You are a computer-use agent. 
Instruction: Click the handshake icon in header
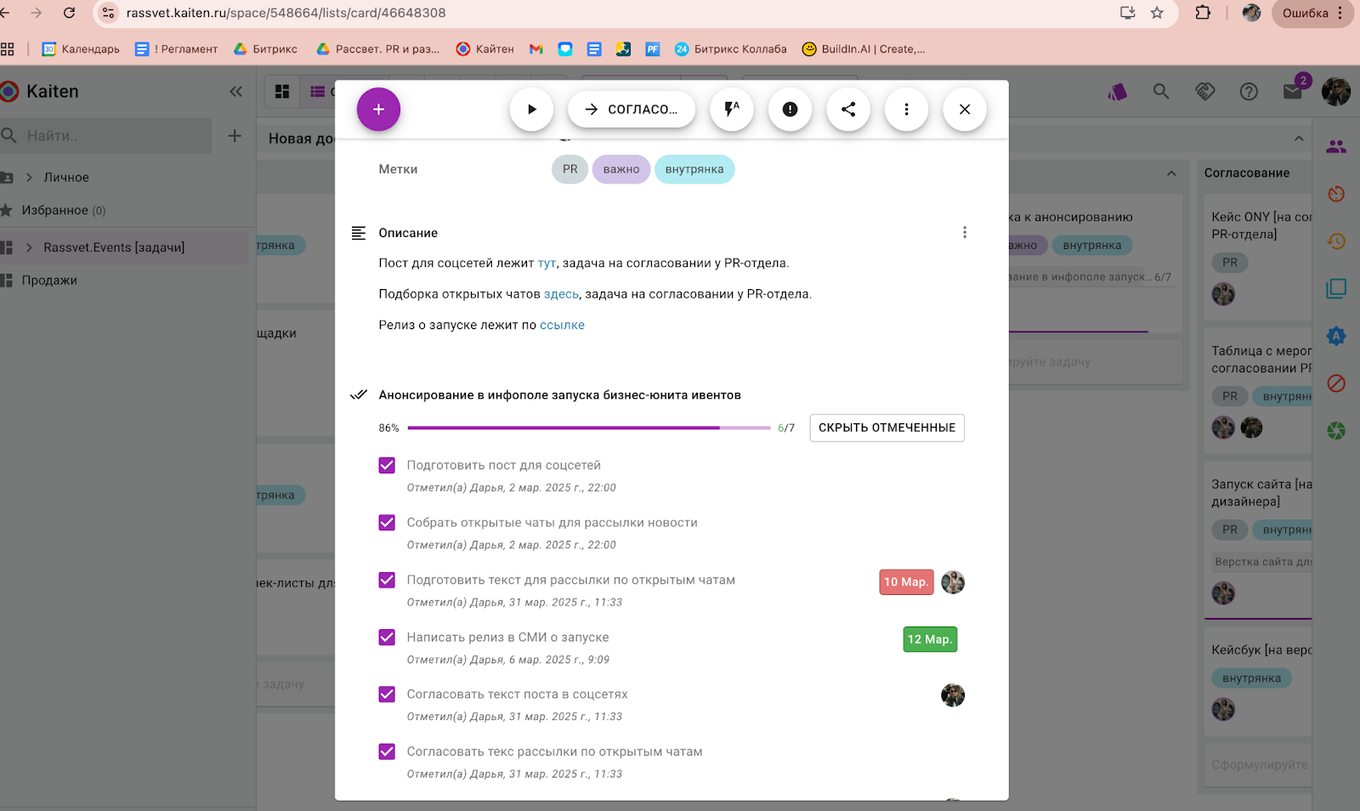[1205, 92]
